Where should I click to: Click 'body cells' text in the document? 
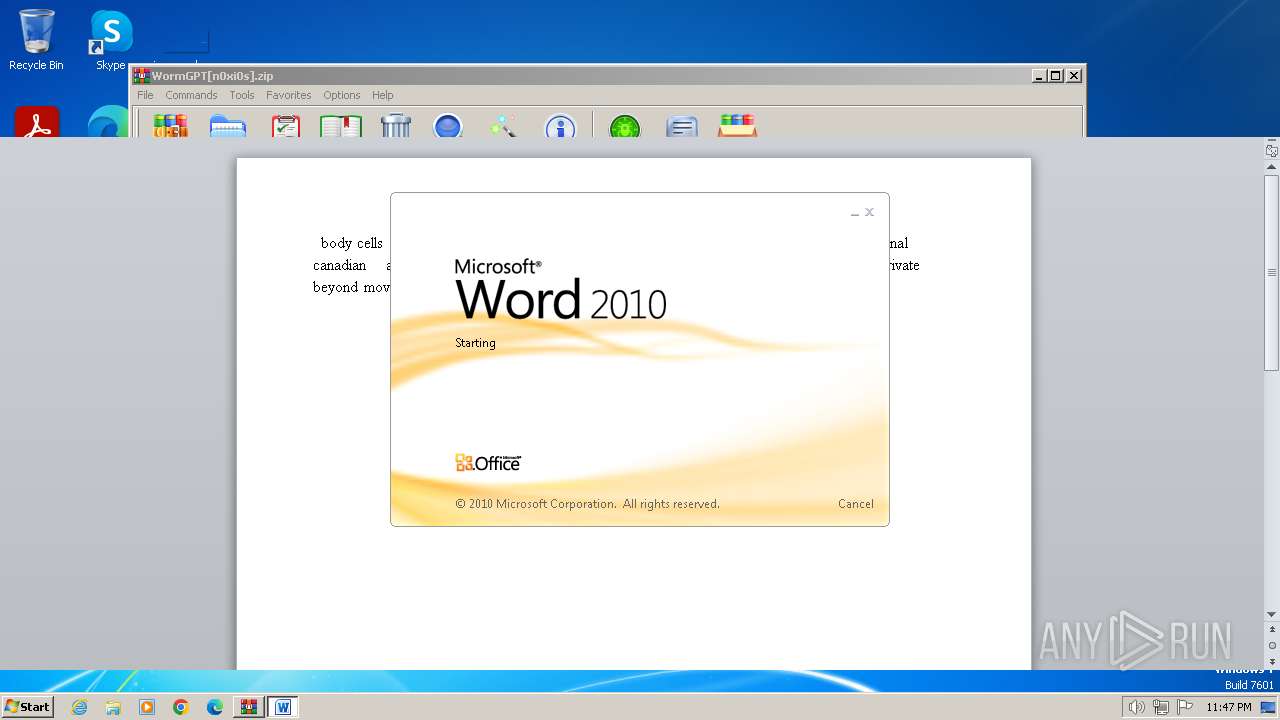click(x=352, y=243)
